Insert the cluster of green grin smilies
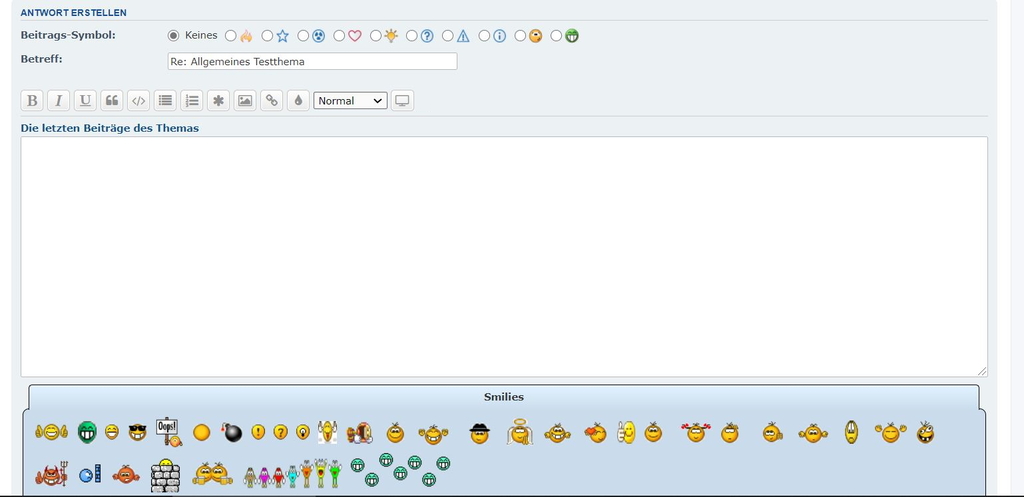 (400, 470)
